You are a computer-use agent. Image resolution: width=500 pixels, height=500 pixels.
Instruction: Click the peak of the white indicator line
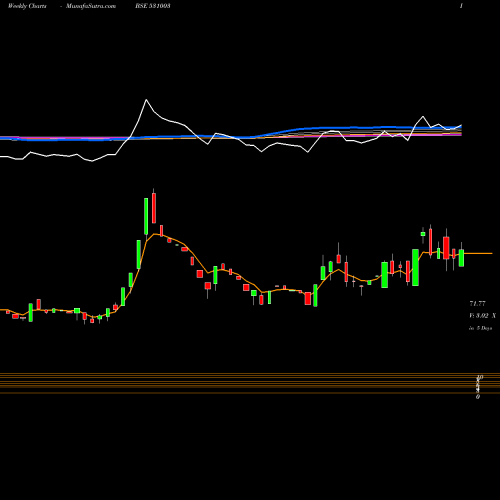(146, 100)
